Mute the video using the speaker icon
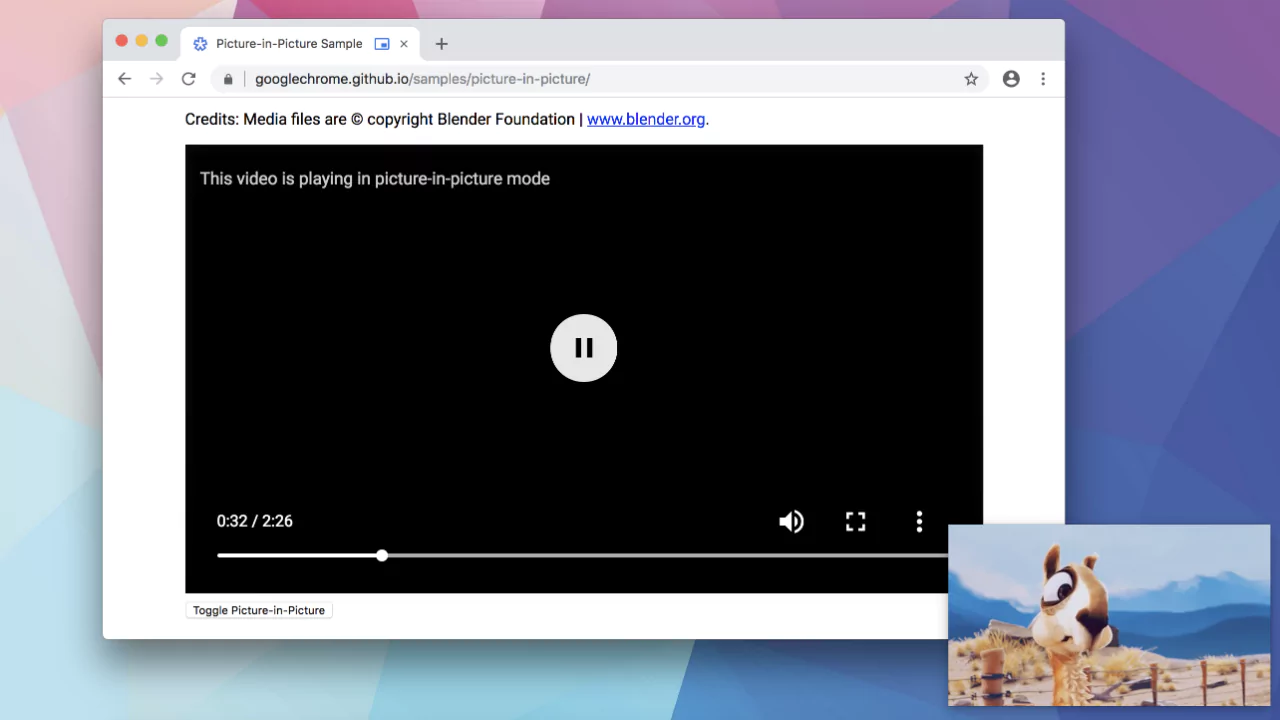 [791, 521]
